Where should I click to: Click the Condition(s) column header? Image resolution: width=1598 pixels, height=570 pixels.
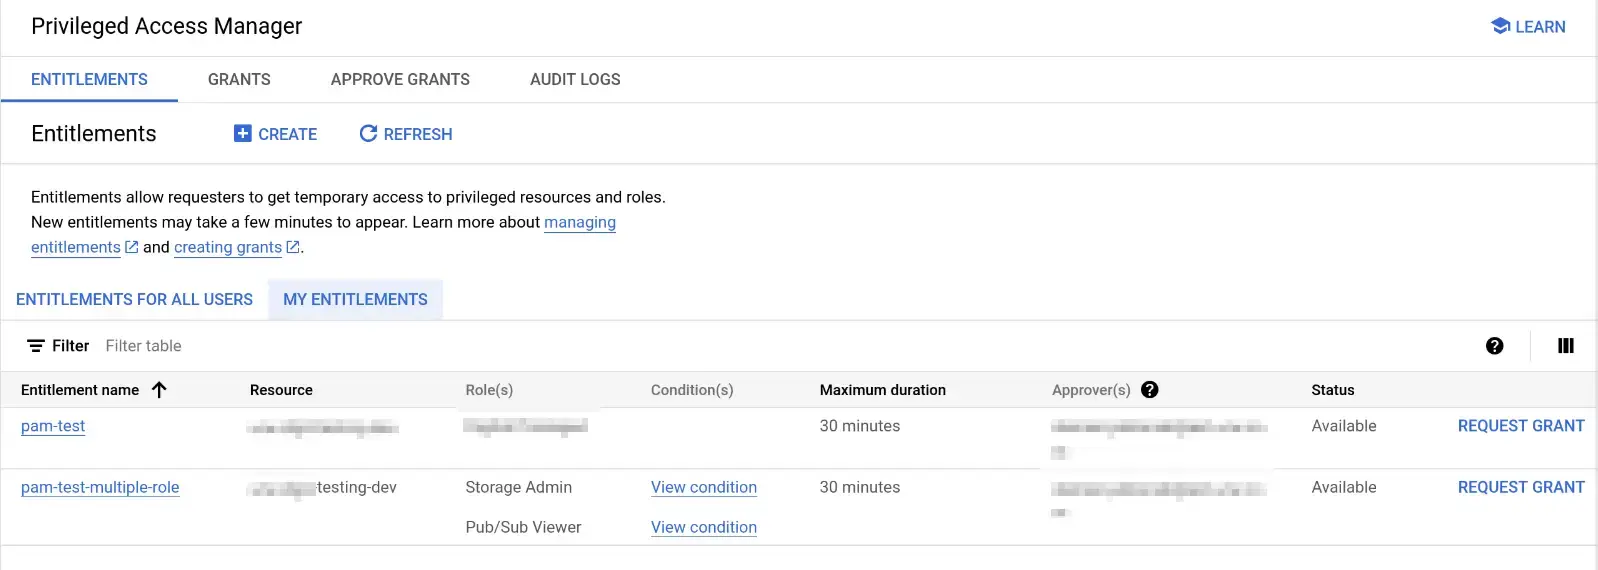pos(692,390)
